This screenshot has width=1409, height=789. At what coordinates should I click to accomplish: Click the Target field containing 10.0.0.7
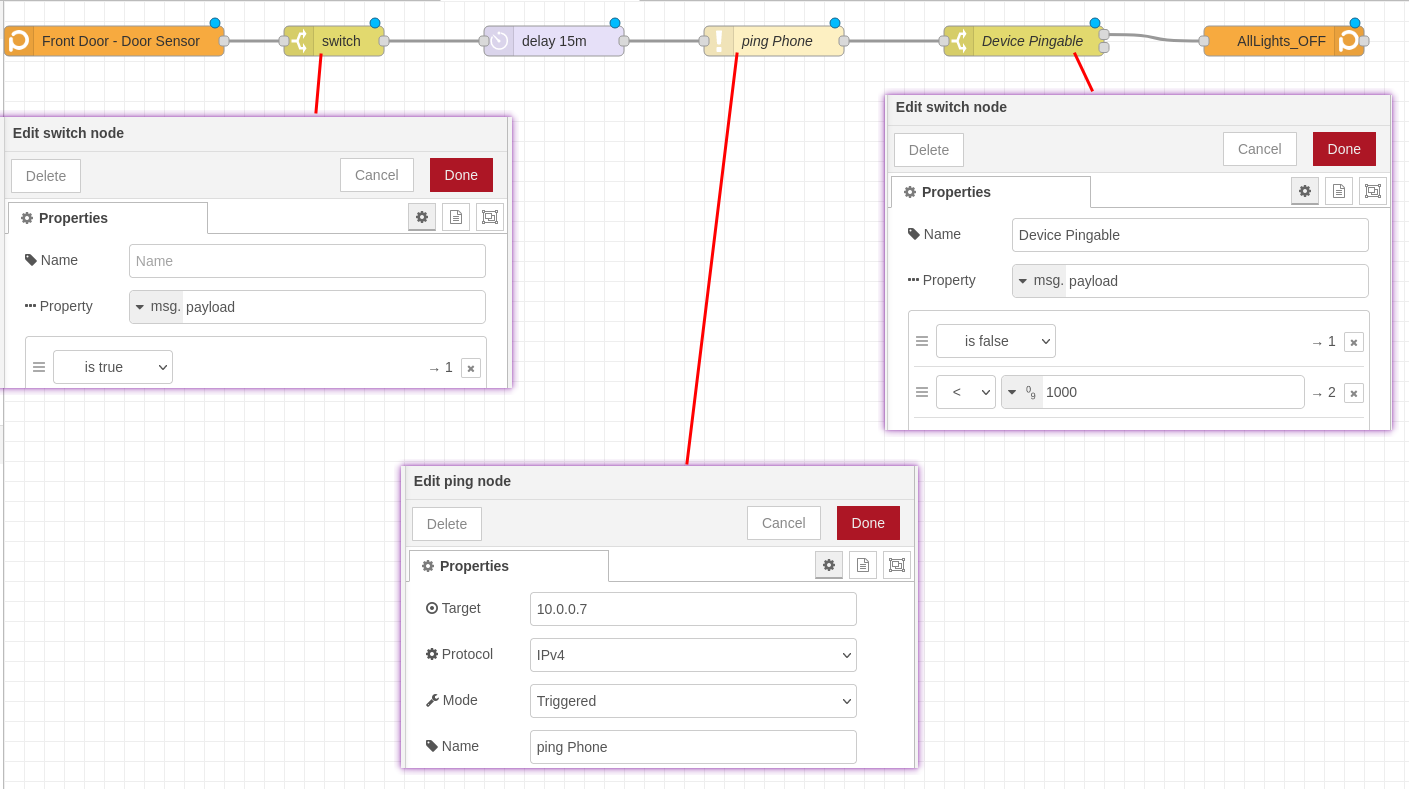[x=693, y=609]
